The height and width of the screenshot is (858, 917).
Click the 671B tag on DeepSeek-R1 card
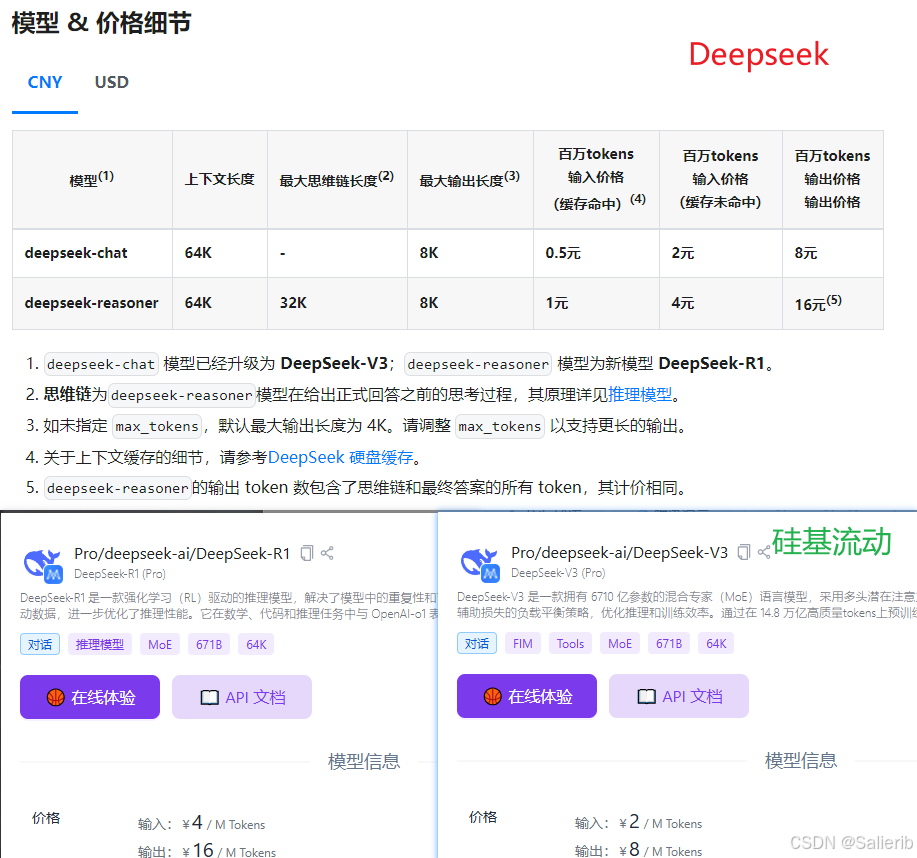pos(209,645)
